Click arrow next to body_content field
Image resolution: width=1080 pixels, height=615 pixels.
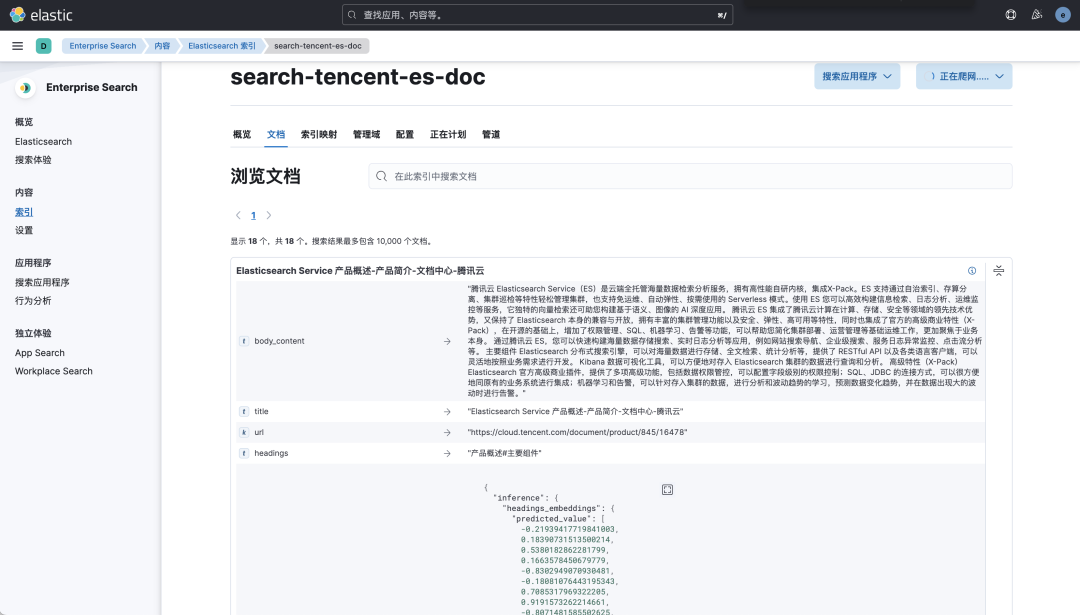point(447,342)
